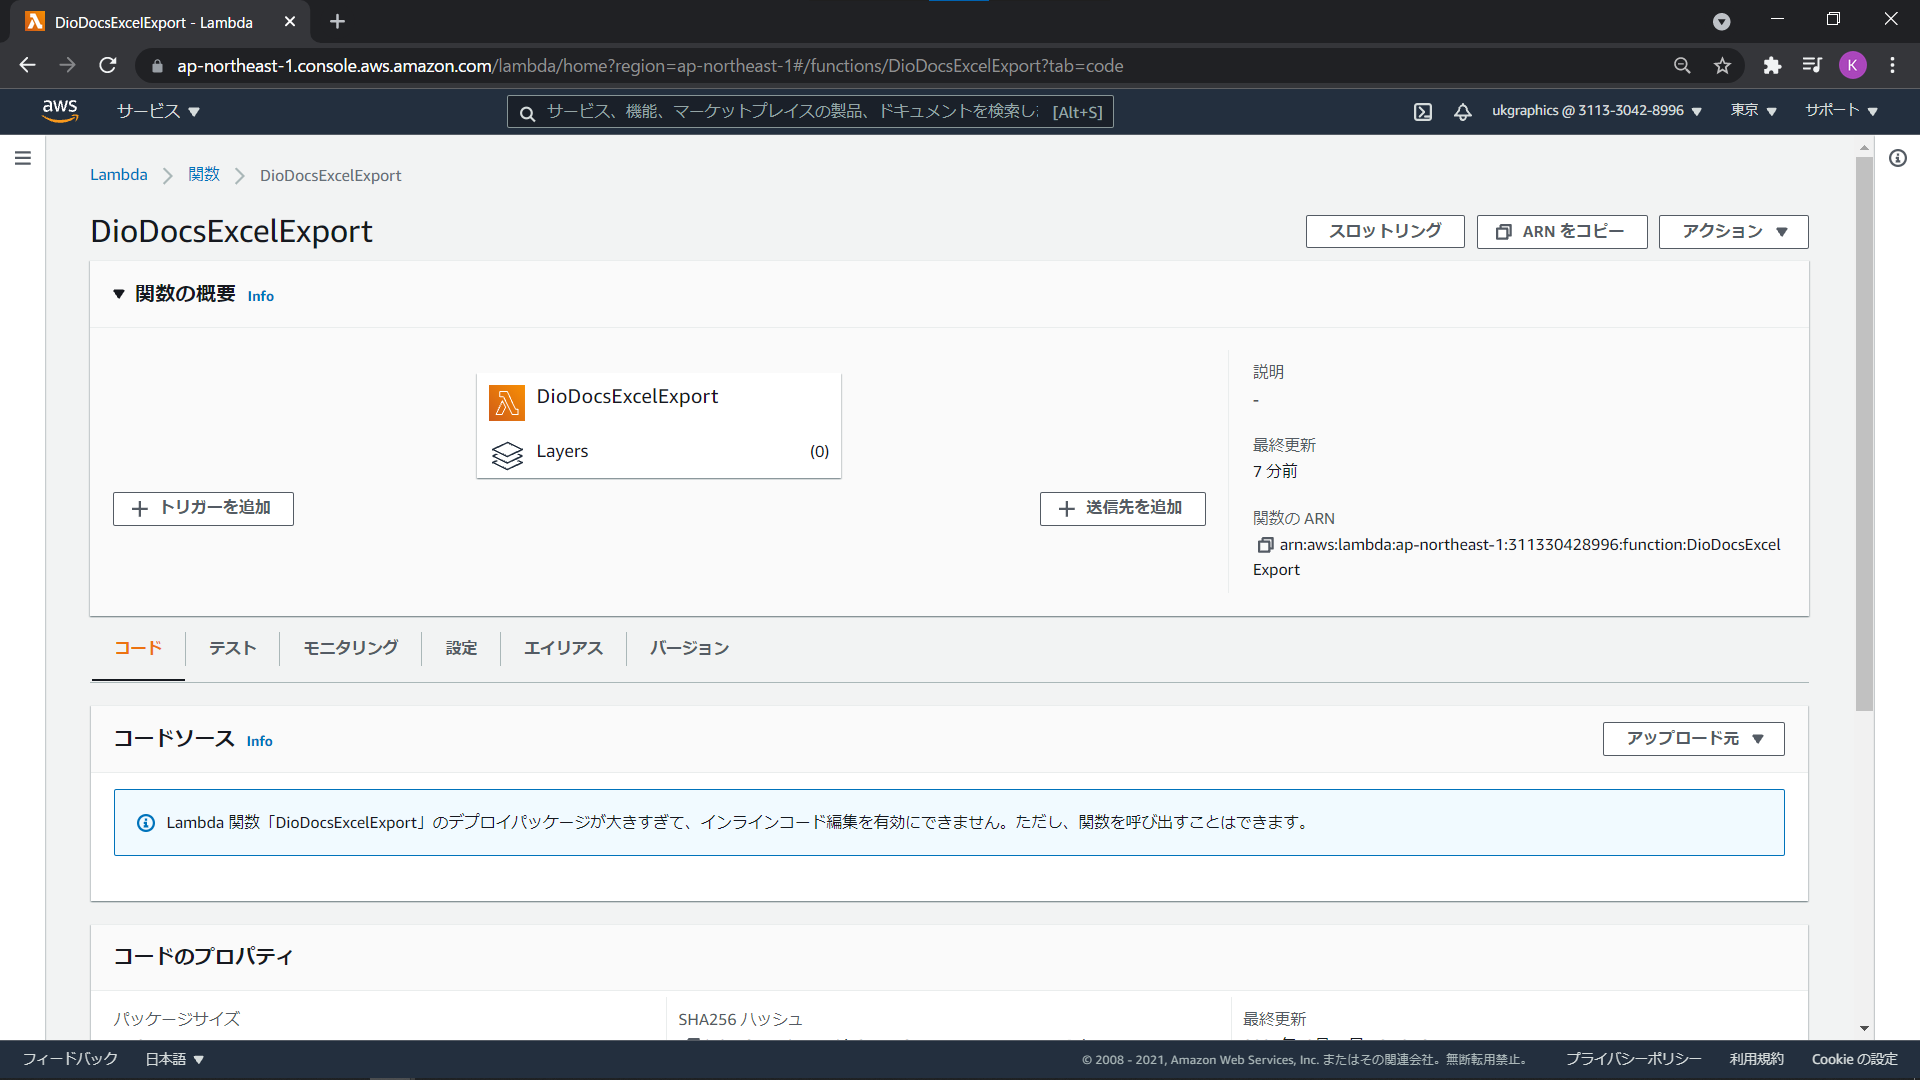Image resolution: width=1920 pixels, height=1080 pixels.
Task: Open the プライバシーポリシー footer link
Action: [x=1633, y=1060]
